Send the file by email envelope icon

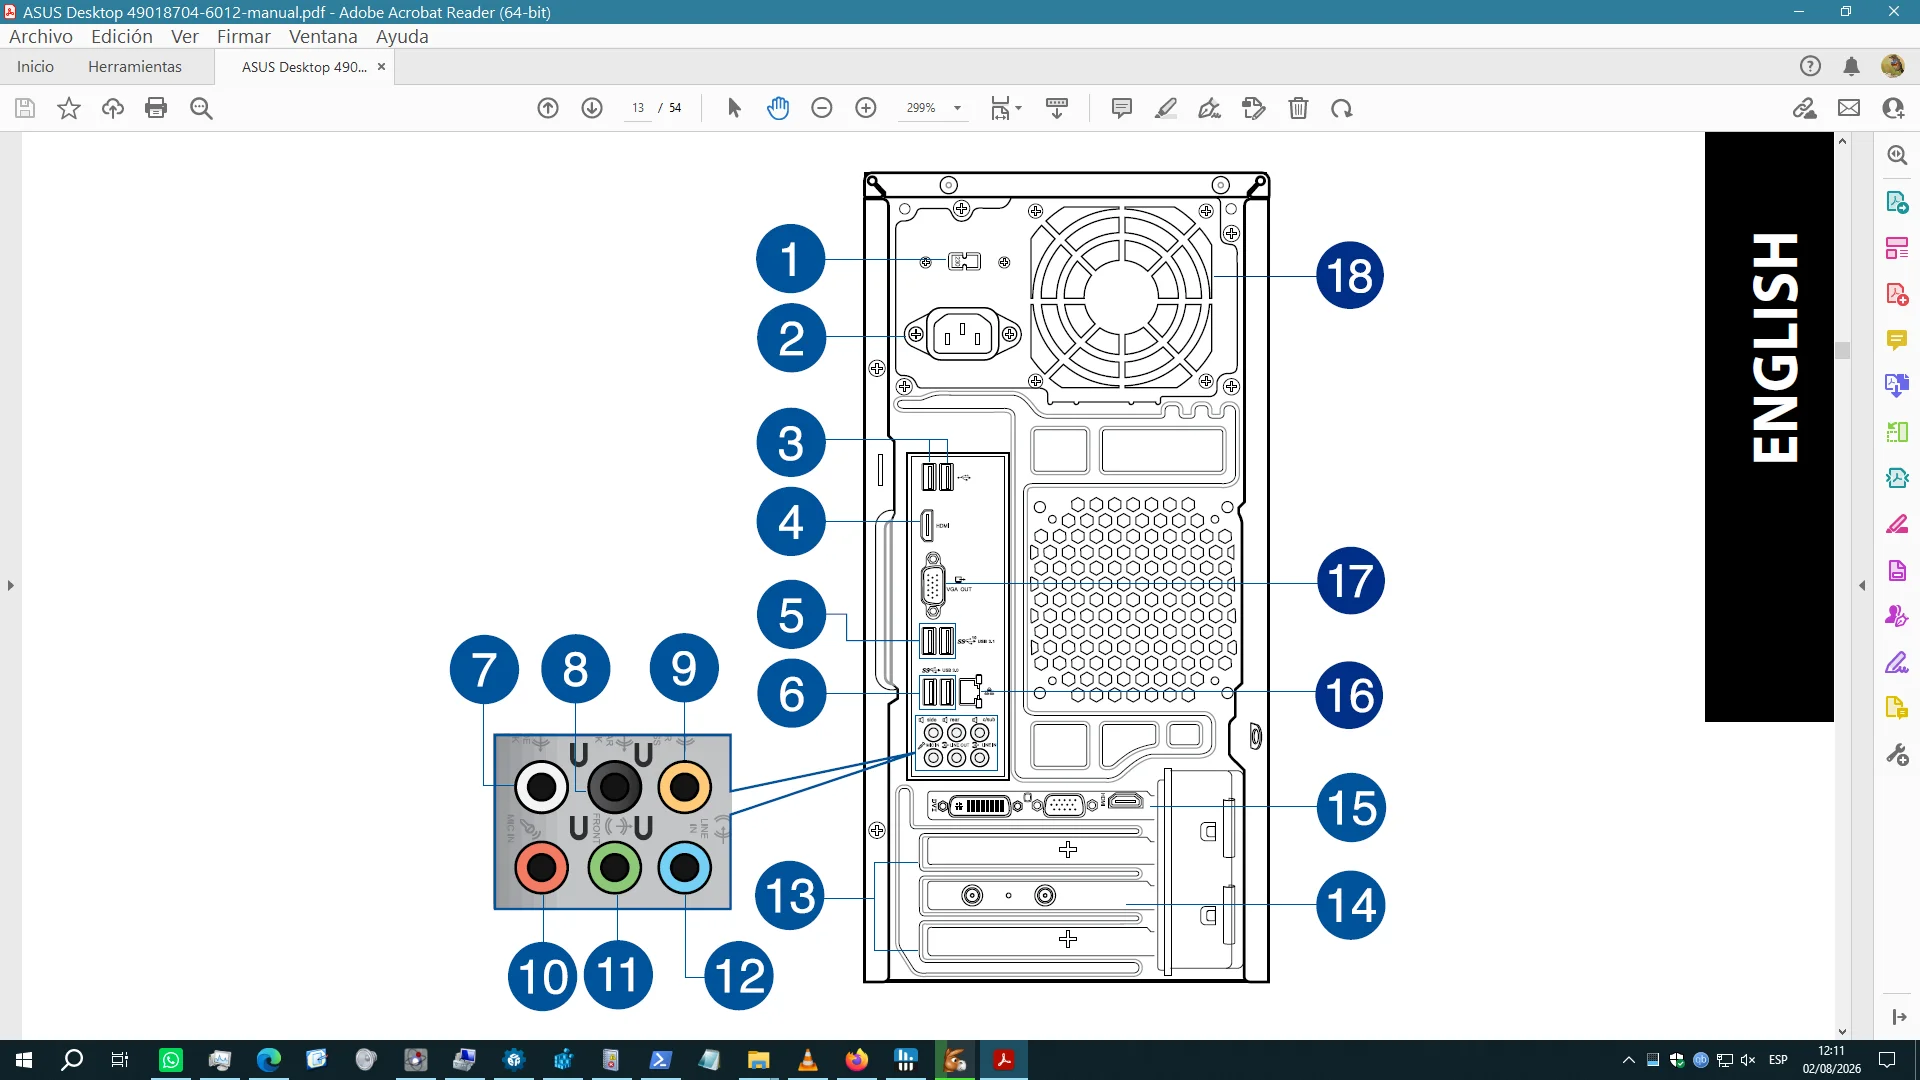[1849, 108]
